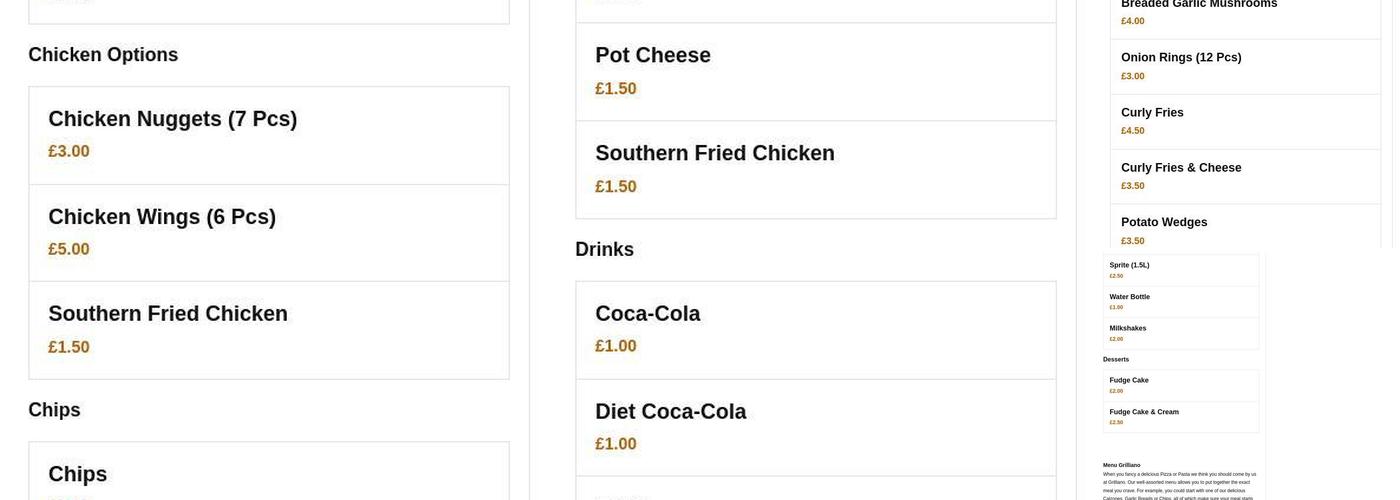This screenshot has width=1400, height=500.
Task: Click Onion Rings (12 Pcs) item
Action: pyautogui.click(x=1245, y=66)
